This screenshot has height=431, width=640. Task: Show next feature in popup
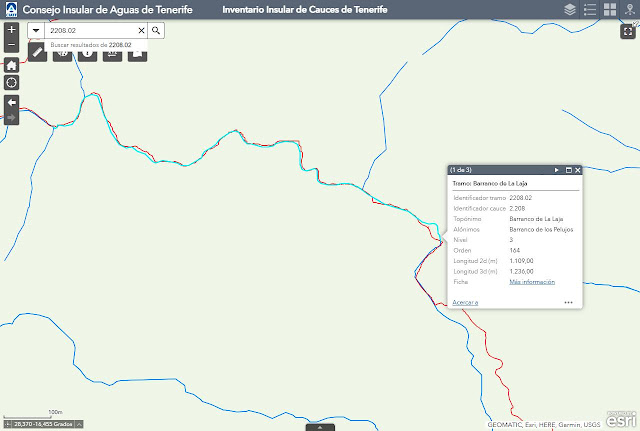556,170
